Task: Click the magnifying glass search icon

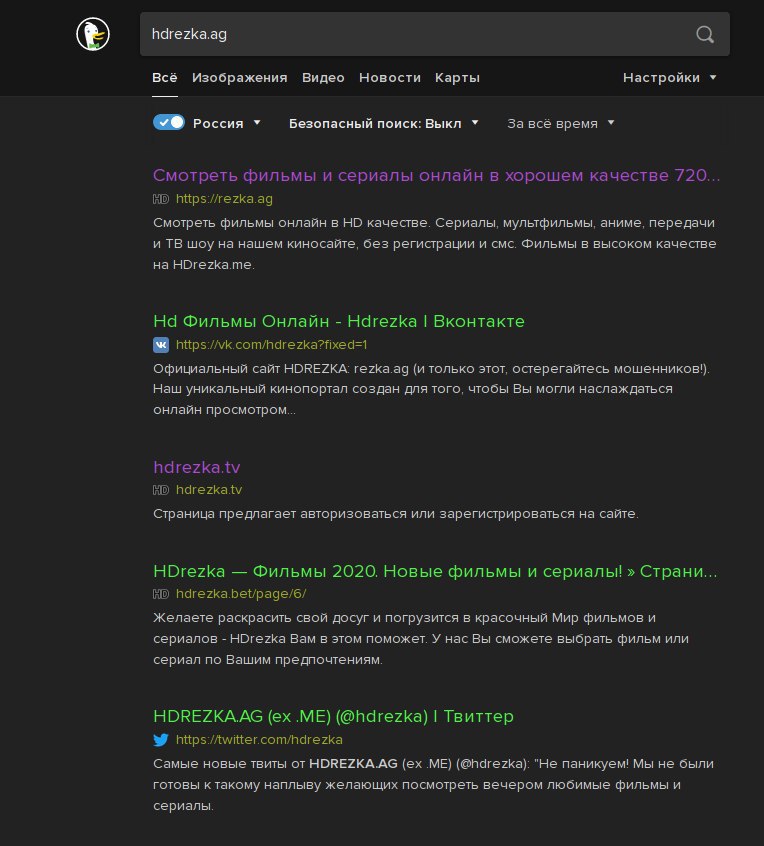Action: click(x=705, y=34)
